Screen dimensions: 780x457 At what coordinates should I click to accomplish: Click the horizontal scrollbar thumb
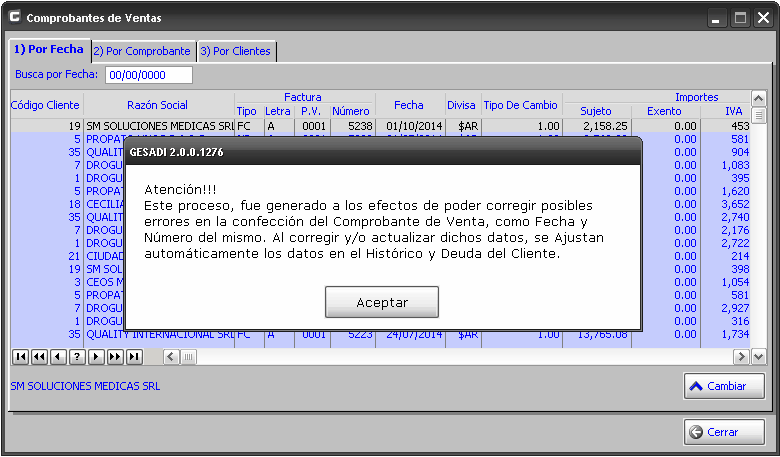188,357
